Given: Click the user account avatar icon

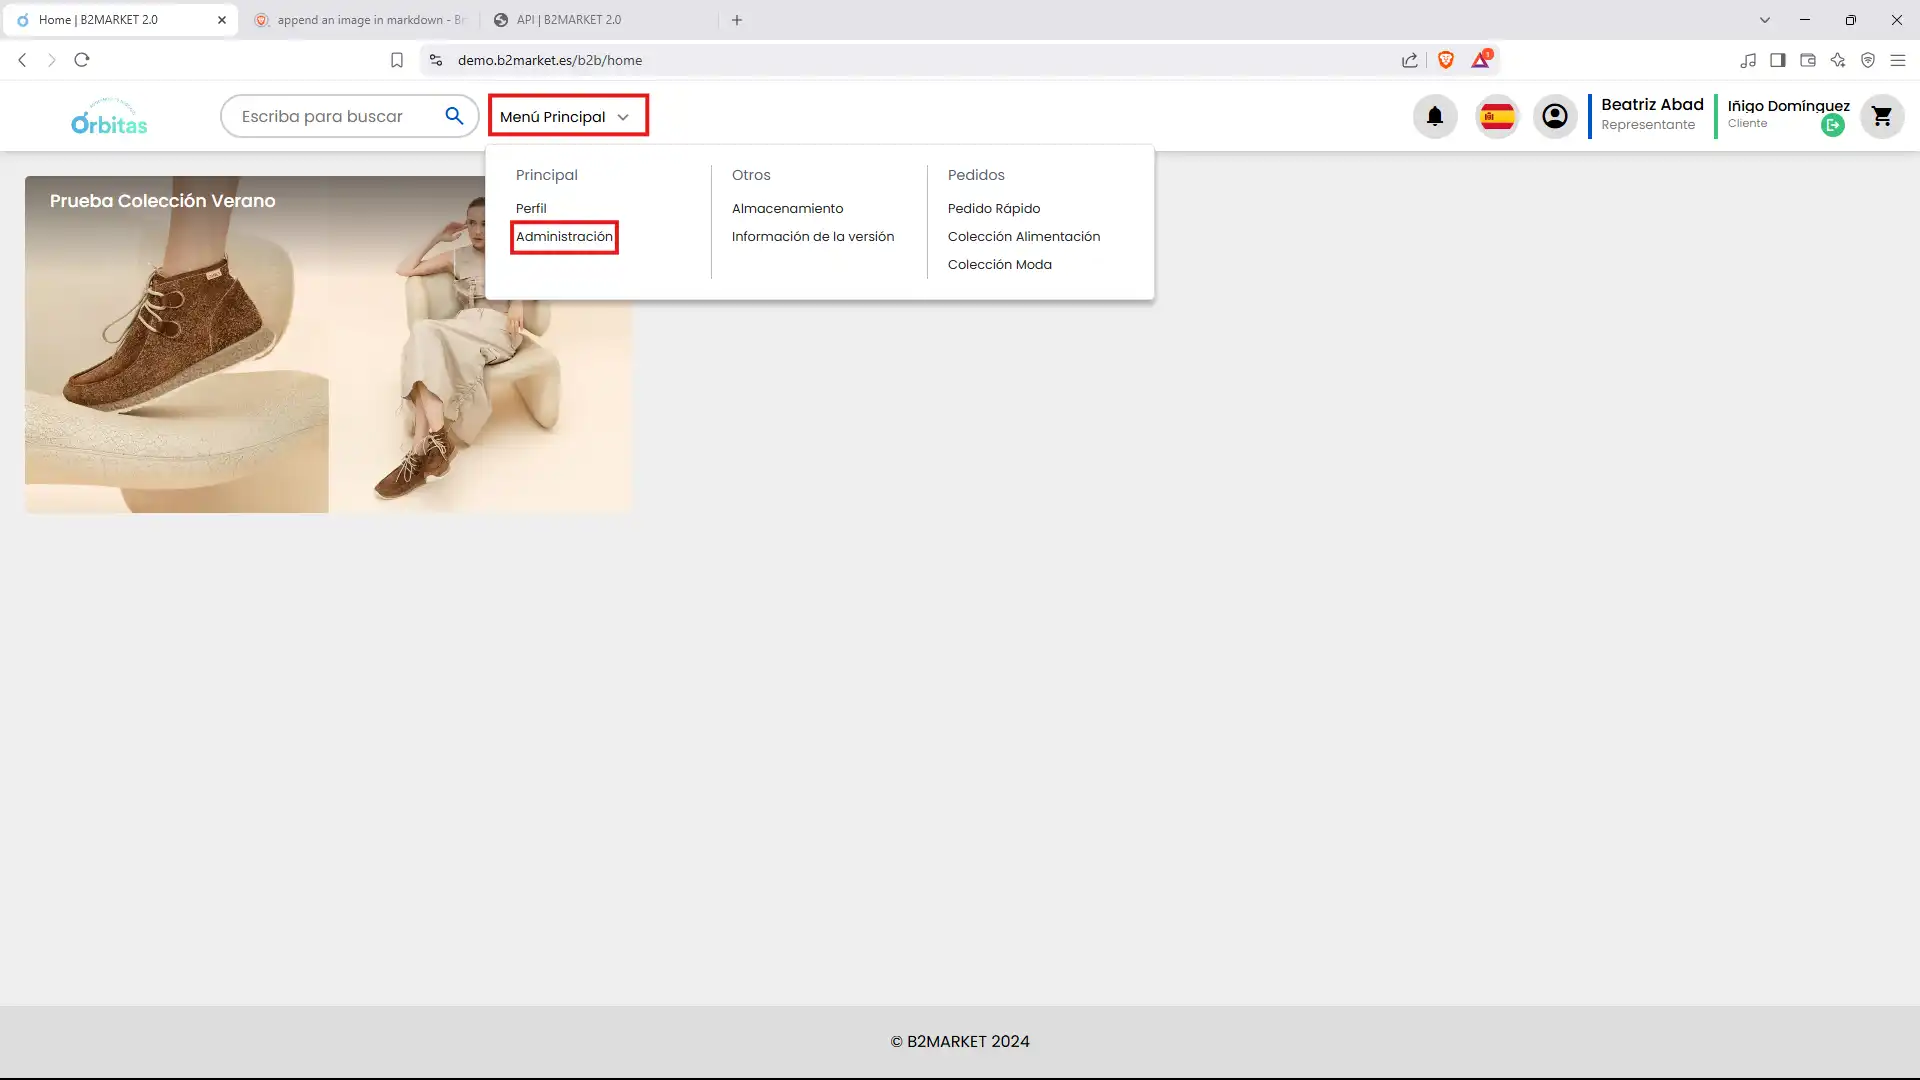Looking at the screenshot, I should point(1554,116).
